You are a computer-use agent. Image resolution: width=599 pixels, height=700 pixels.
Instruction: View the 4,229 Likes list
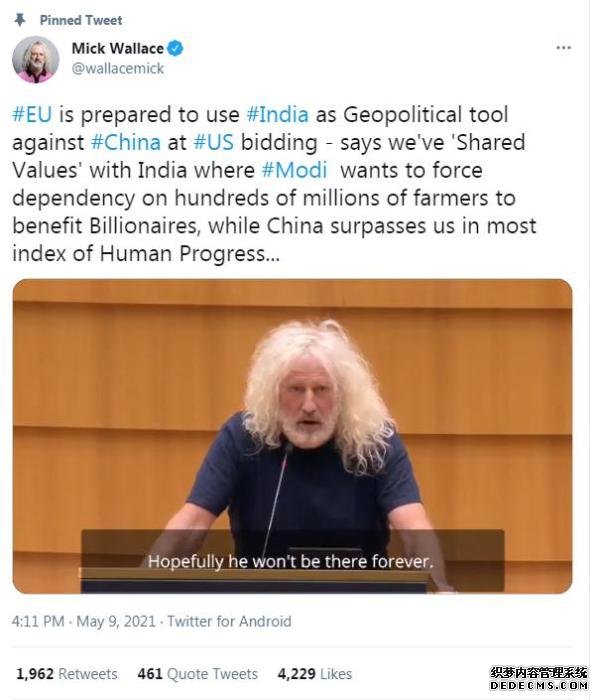[x=315, y=674]
